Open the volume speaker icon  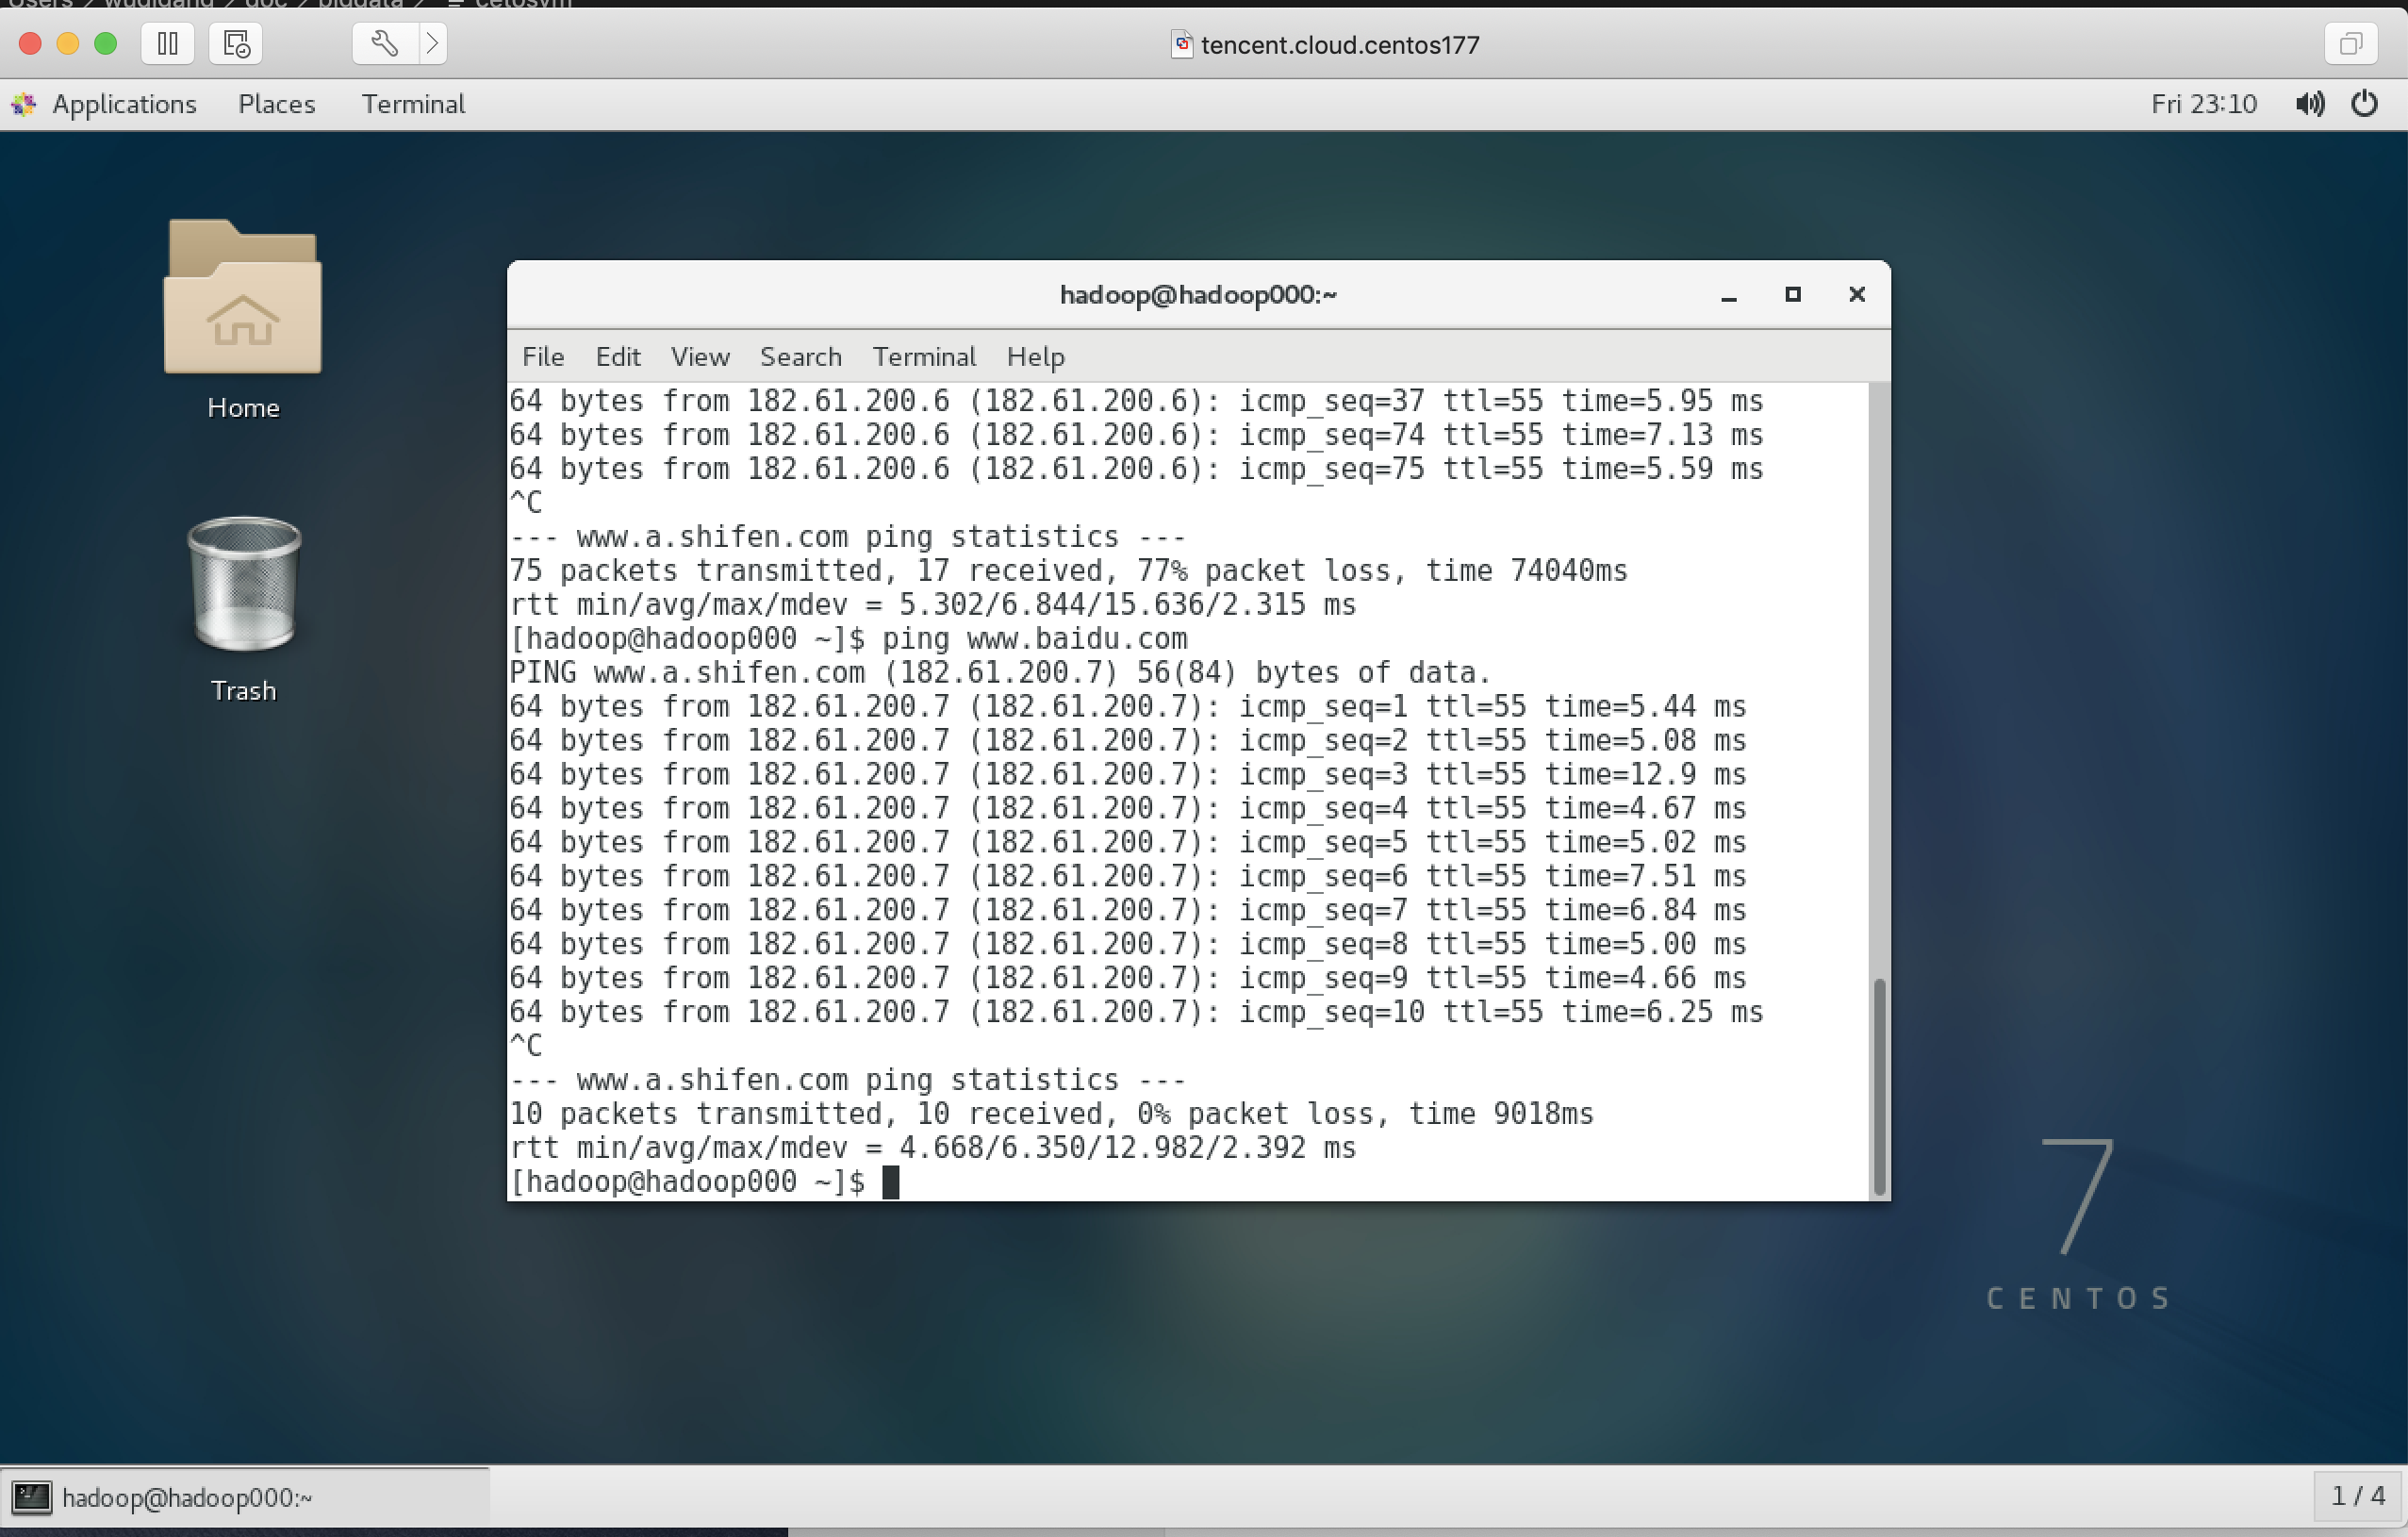point(2310,104)
